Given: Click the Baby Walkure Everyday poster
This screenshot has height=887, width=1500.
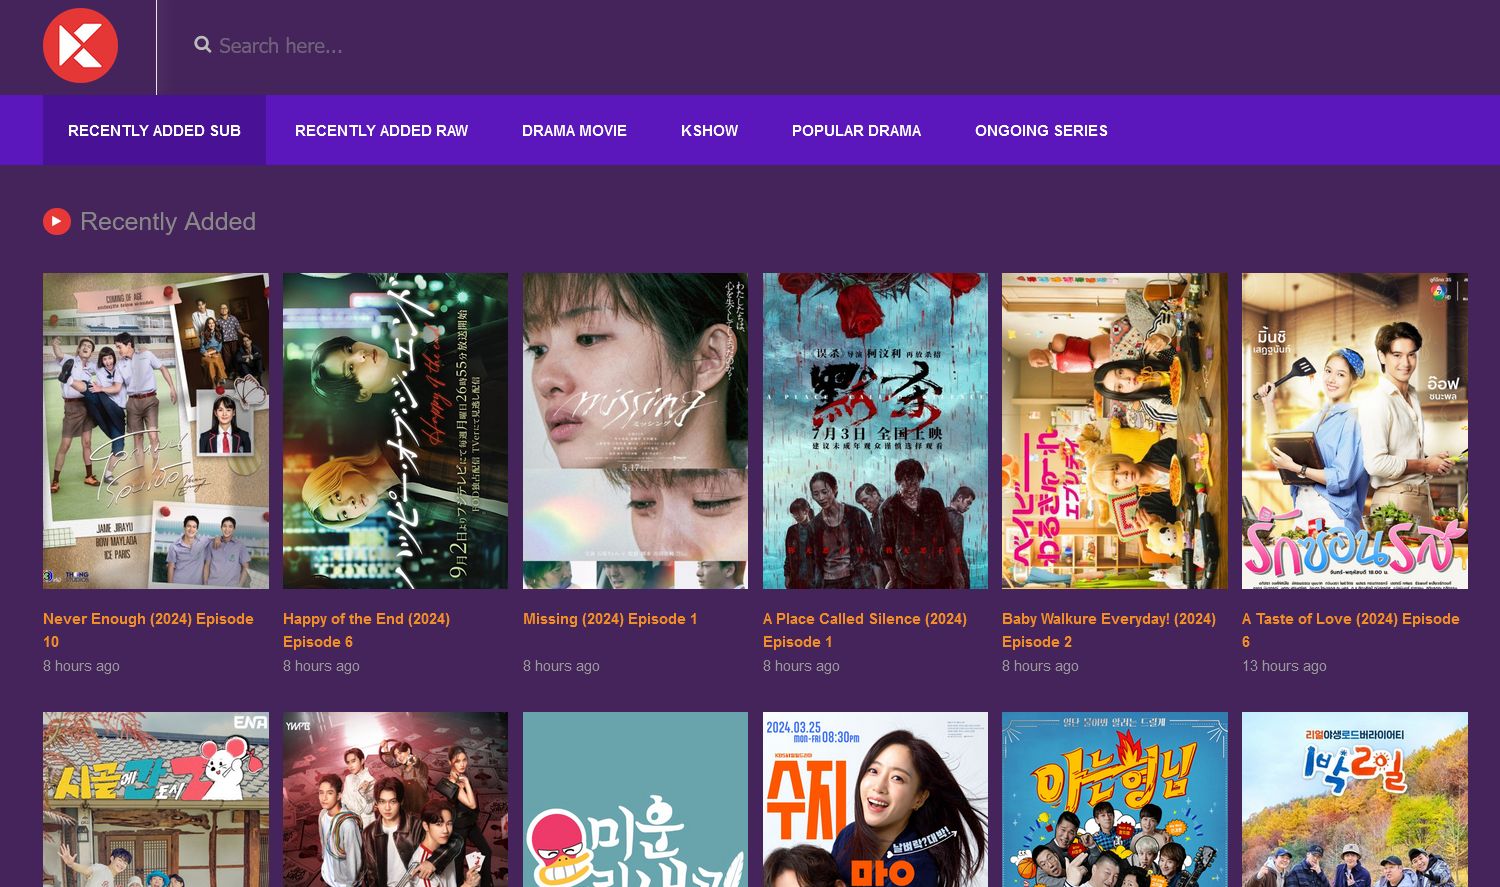Looking at the screenshot, I should pyautogui.click(x=1115, y=431).
